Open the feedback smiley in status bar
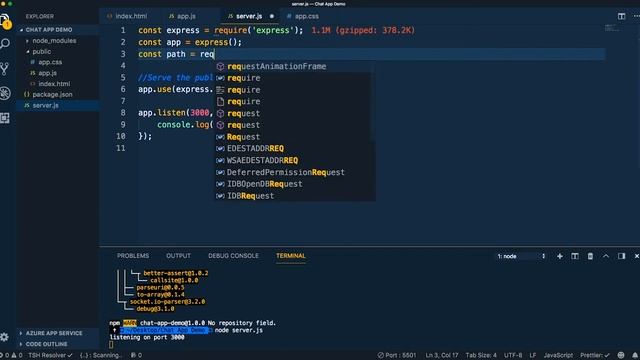This screenshot has width=640, height=360. point(621,355)
